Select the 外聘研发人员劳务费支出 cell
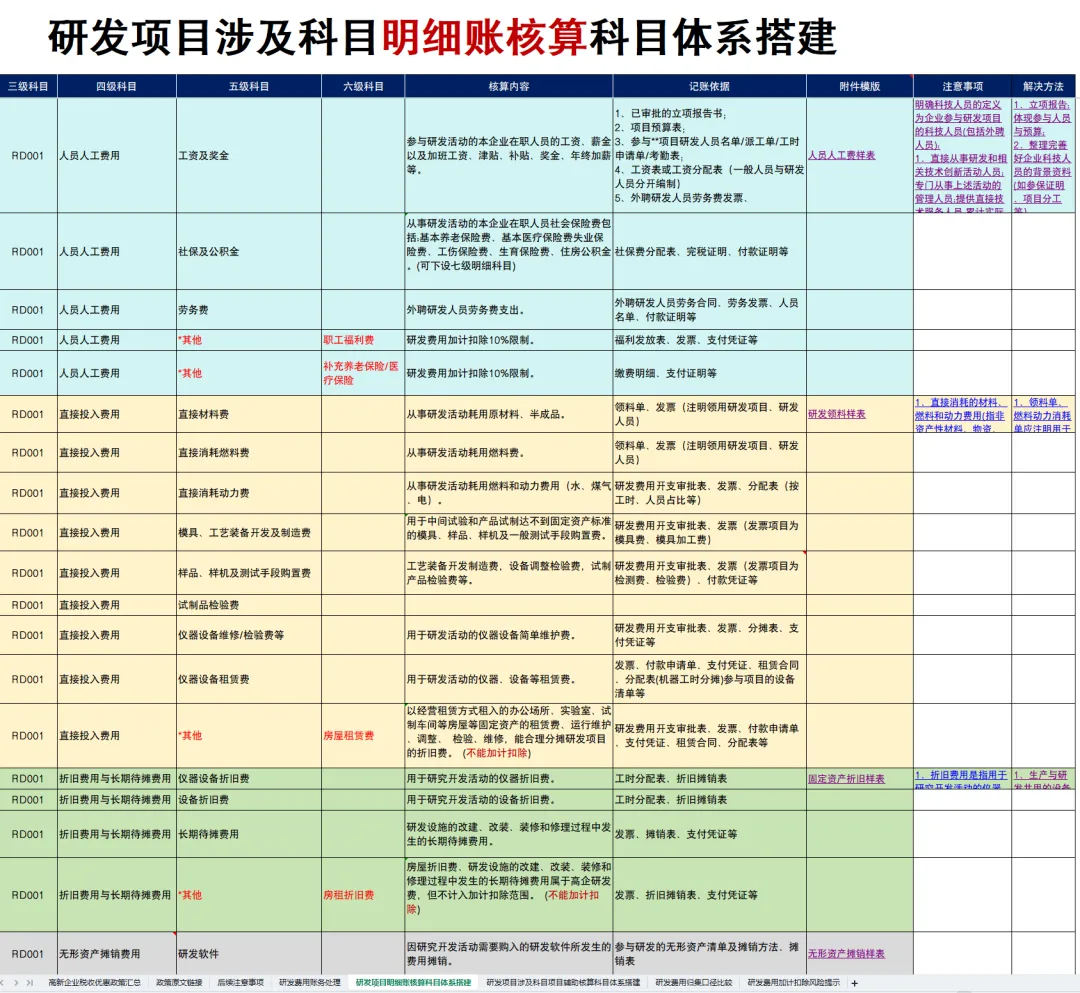 pyautogui.click(x=509, y=310)
